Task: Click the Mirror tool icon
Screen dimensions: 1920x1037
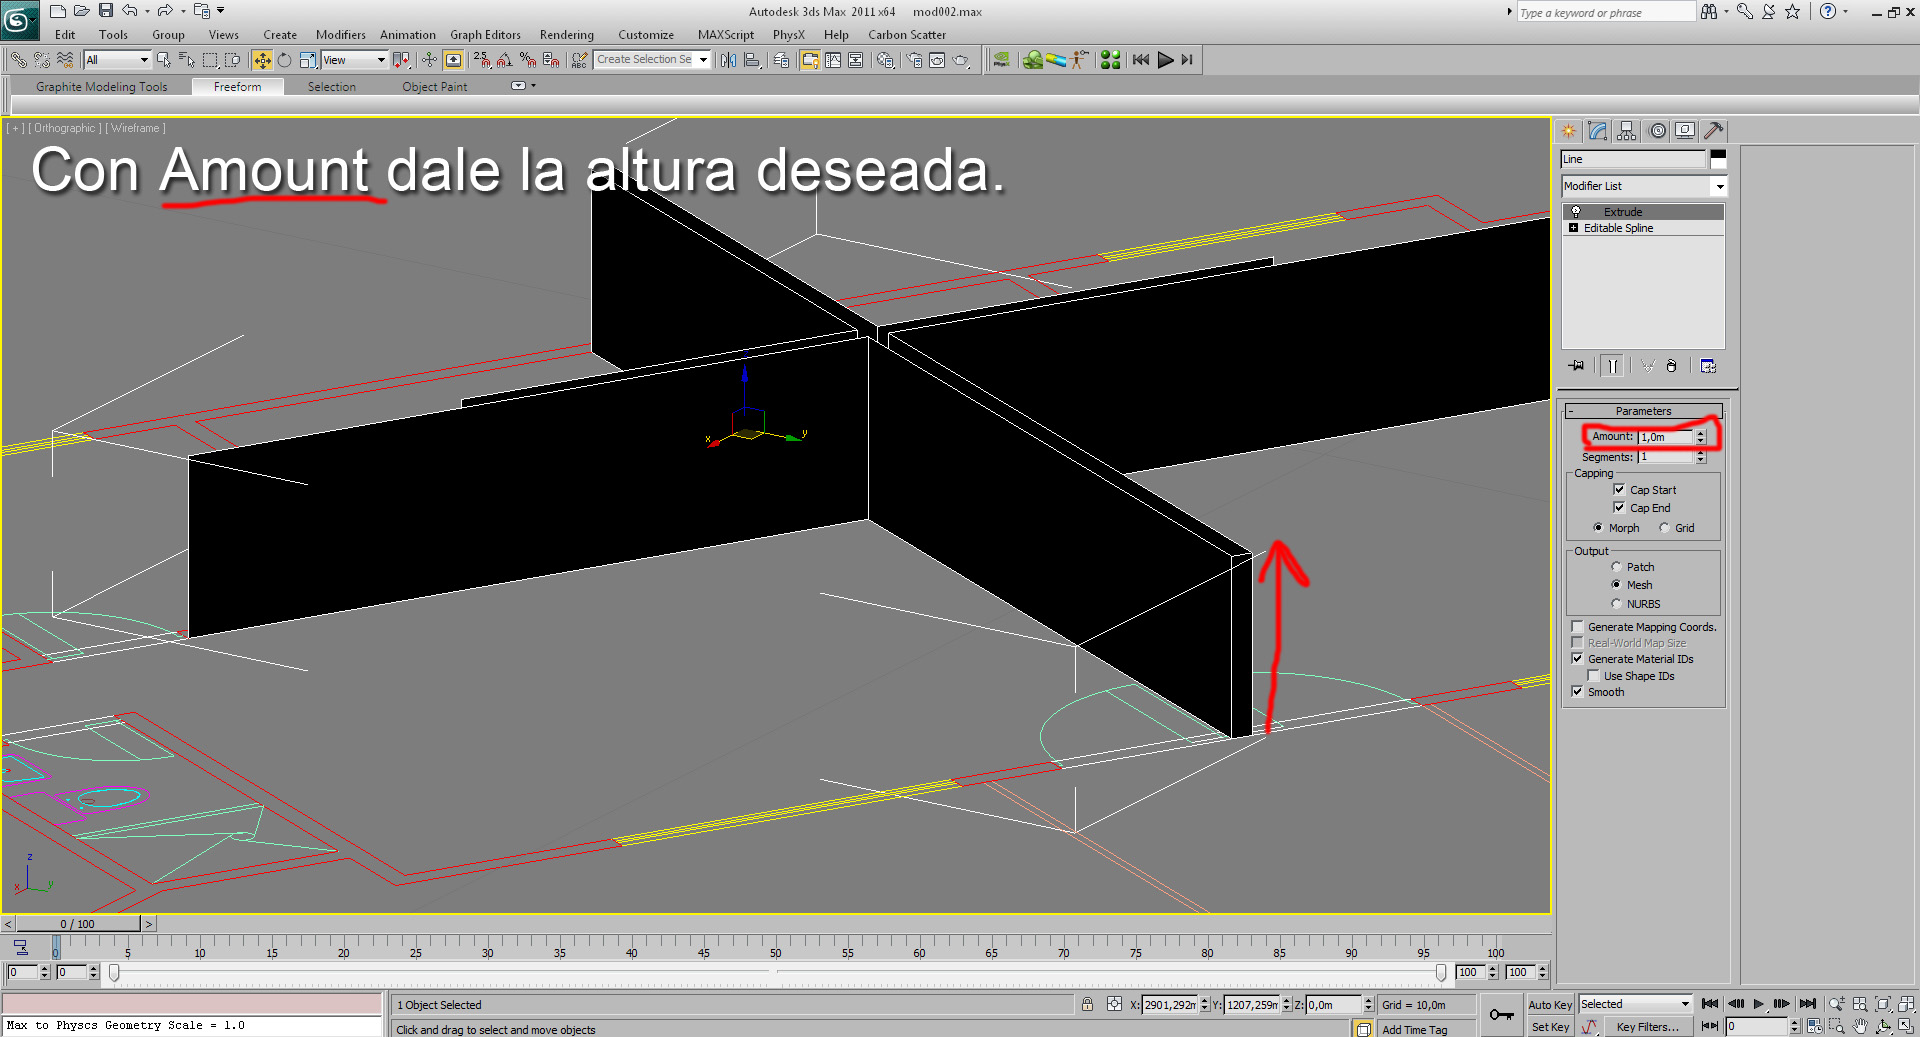Action: click(x=728, y=60)
